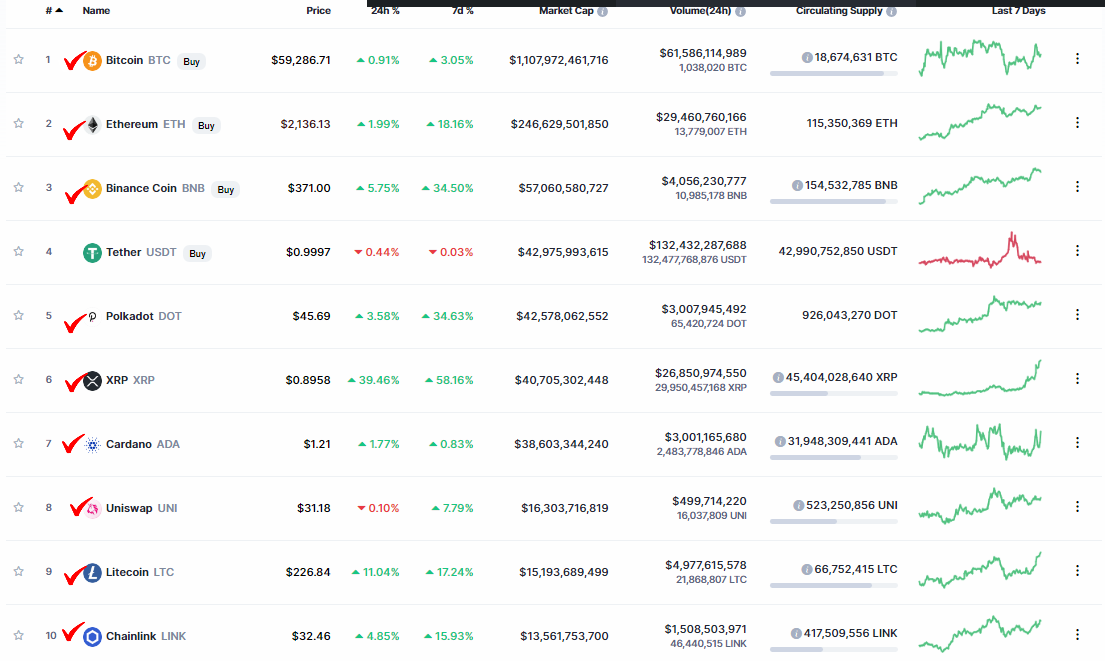Viewport: 1105px width, 661px height.
Task: Sort by Price column header
Action: click(319, 11)
